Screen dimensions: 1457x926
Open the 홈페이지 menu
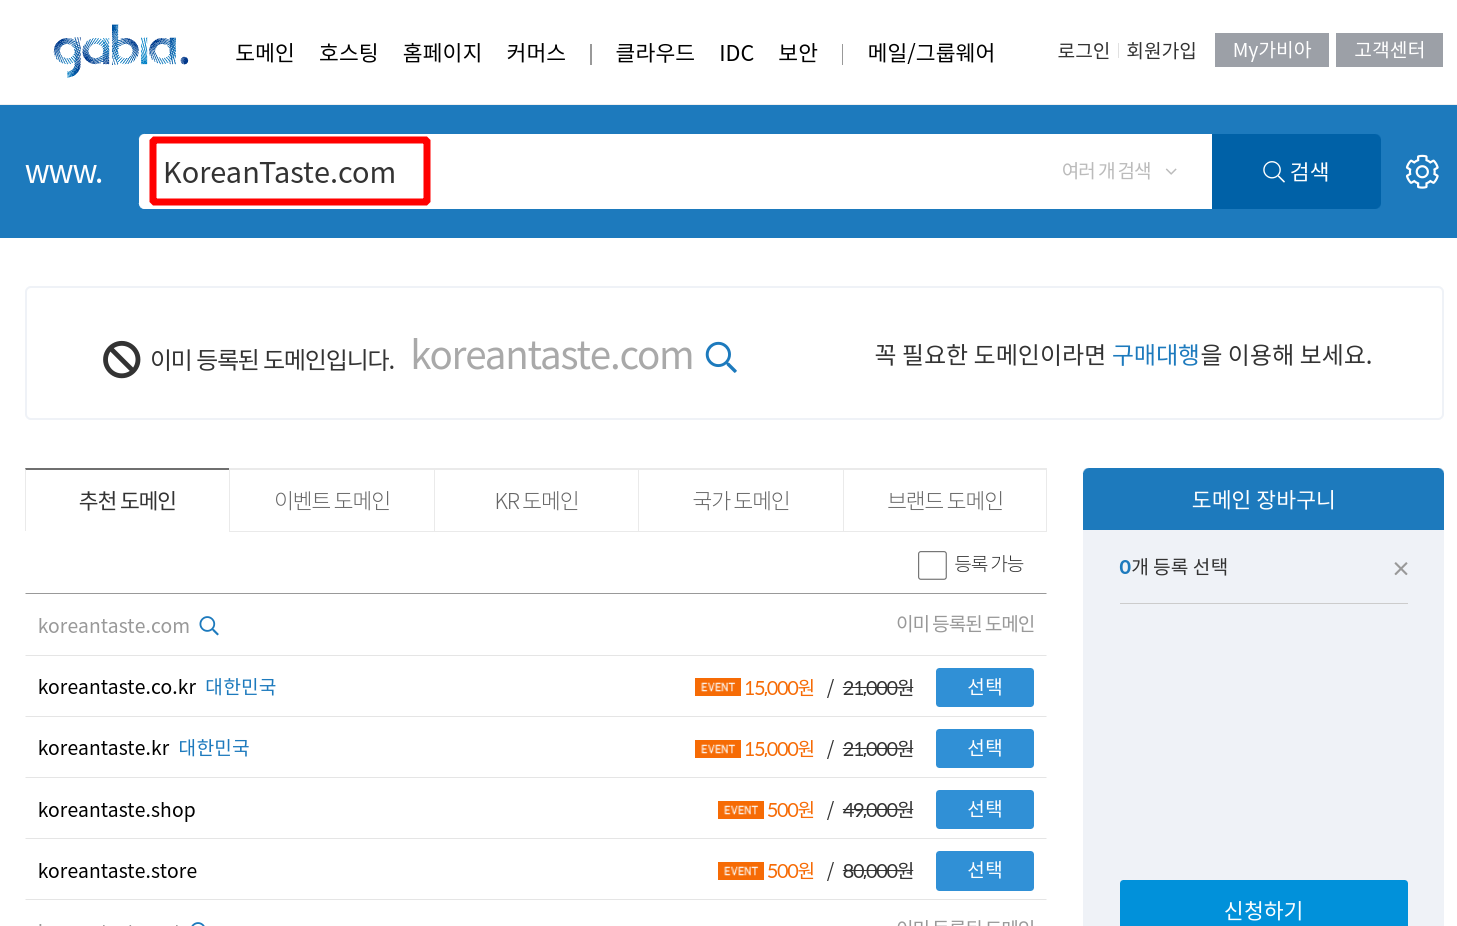point(442,52)
